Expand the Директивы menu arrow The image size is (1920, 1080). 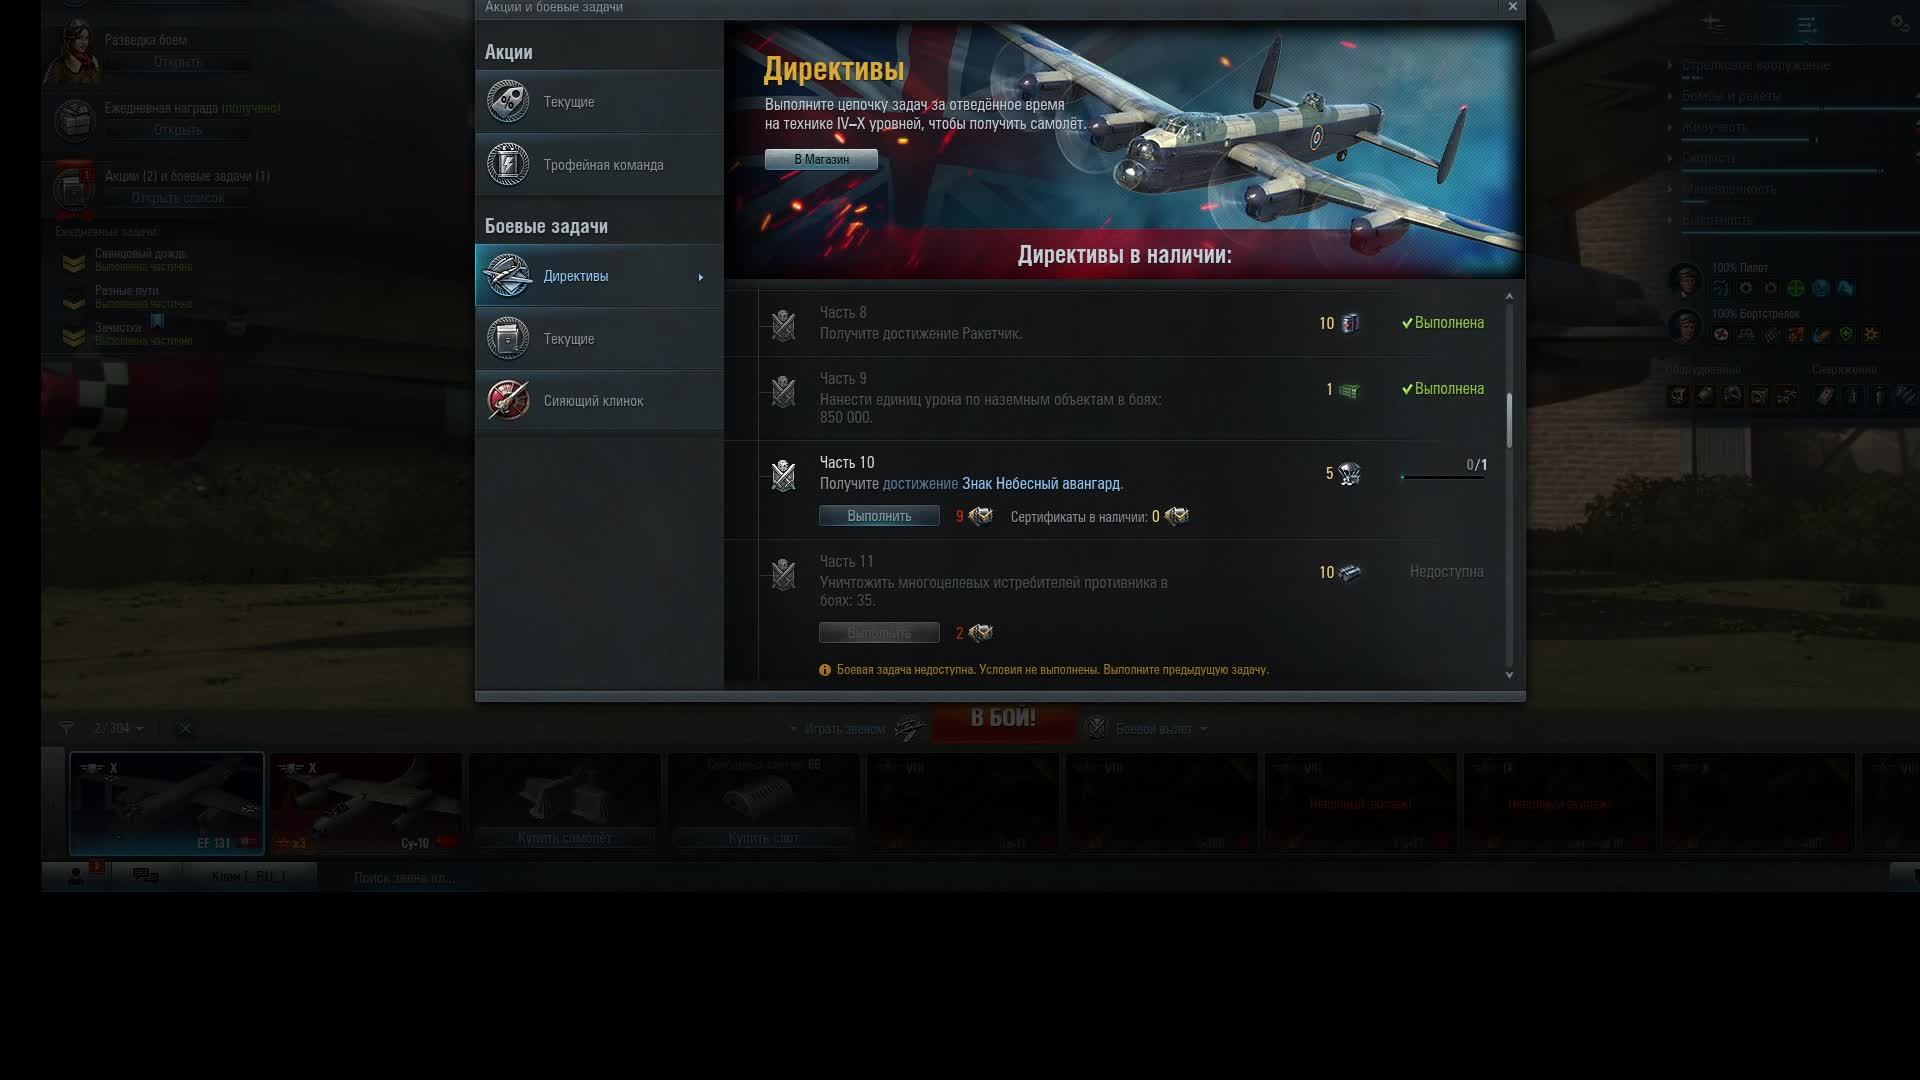coord(701,277)
